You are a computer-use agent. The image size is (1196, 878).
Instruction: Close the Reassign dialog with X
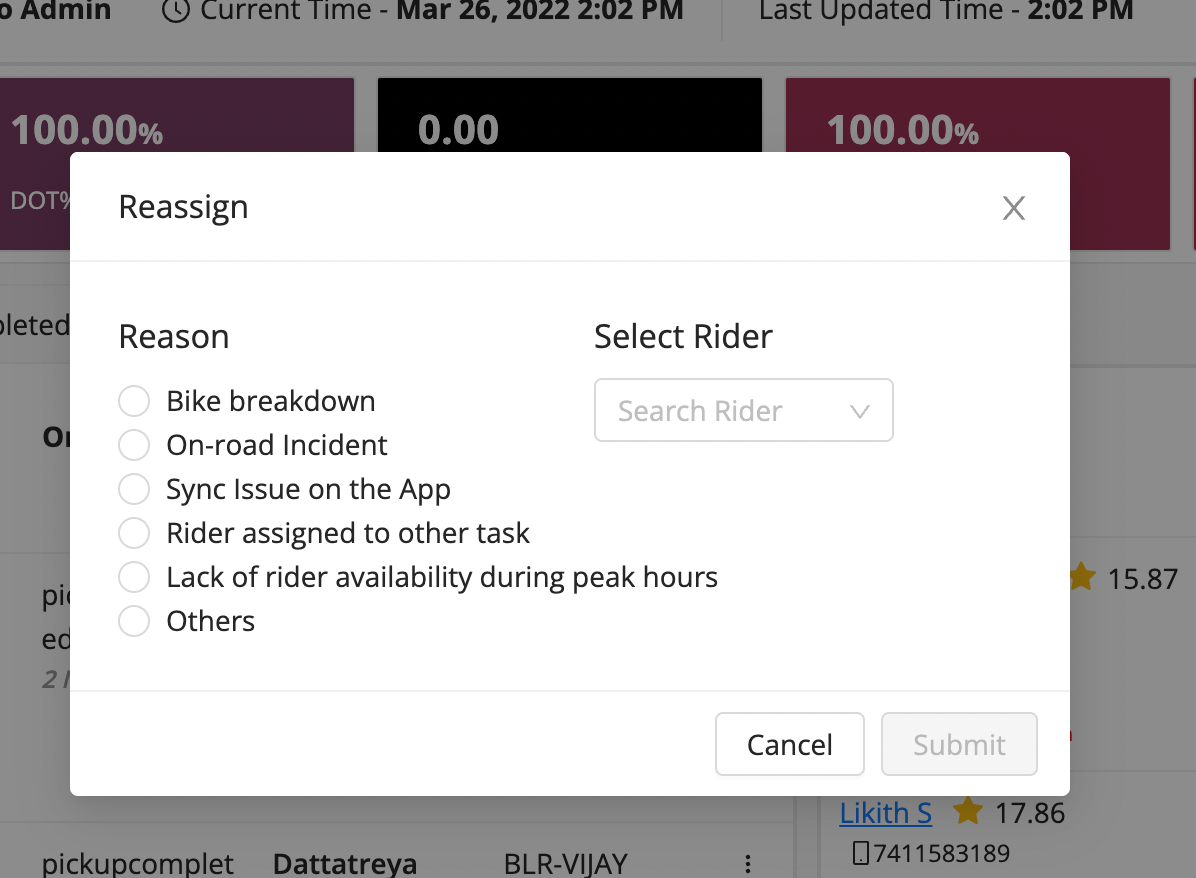pyautogui.click(x=1014, y=208)
